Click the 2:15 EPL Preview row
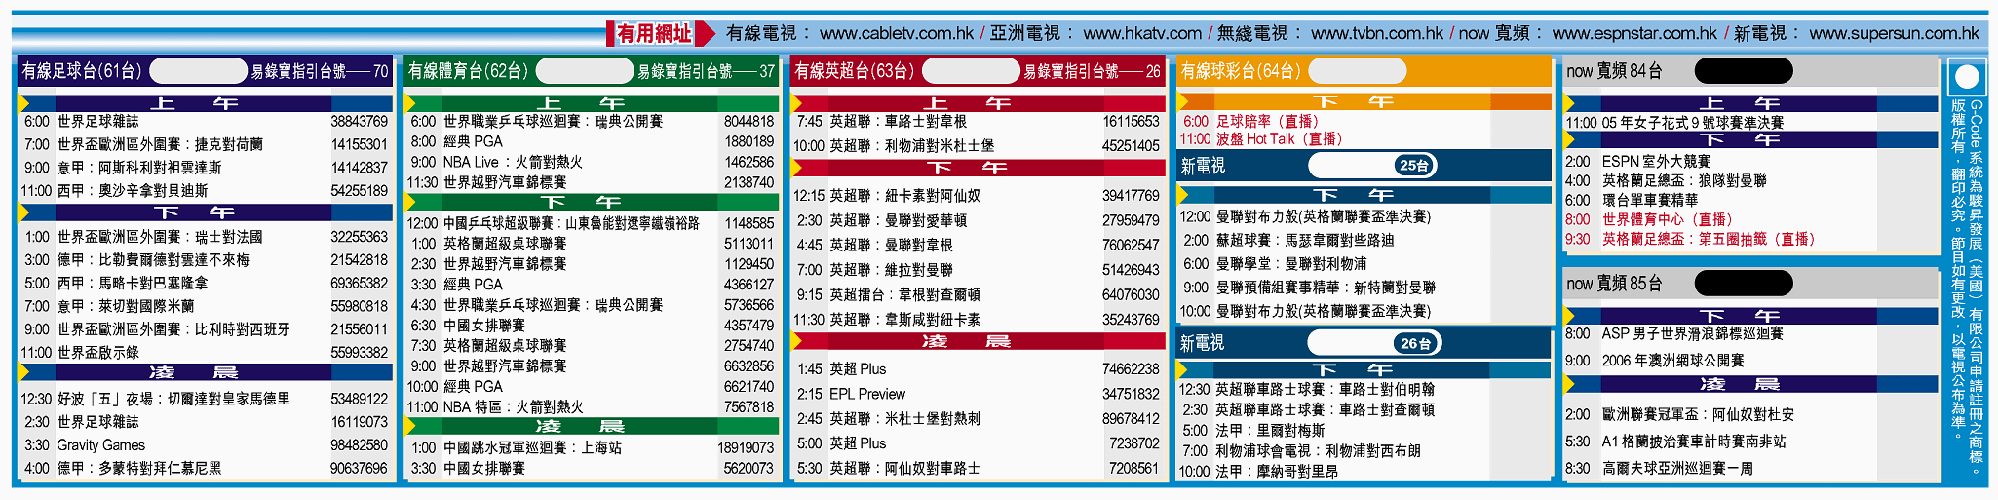This screenshot has width=1998, height=500. (x=978, y=394)
